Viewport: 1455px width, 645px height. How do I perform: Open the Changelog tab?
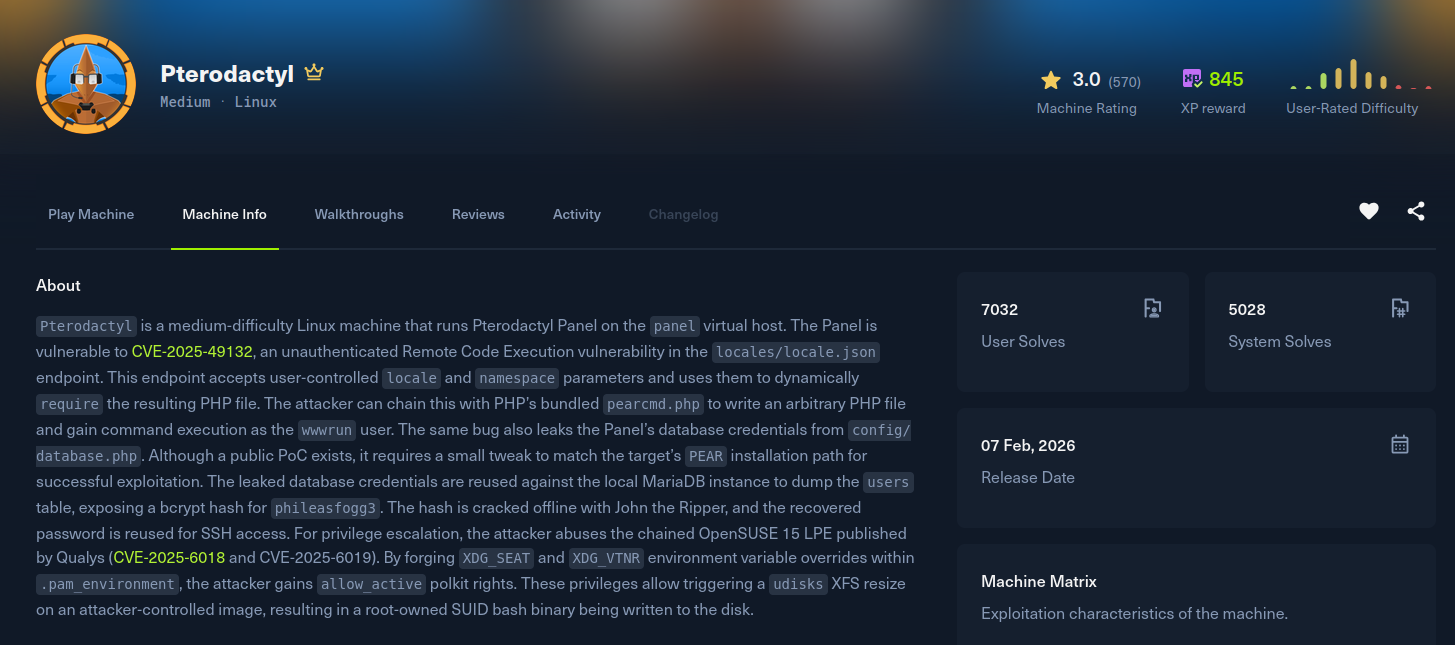point(683,214)
